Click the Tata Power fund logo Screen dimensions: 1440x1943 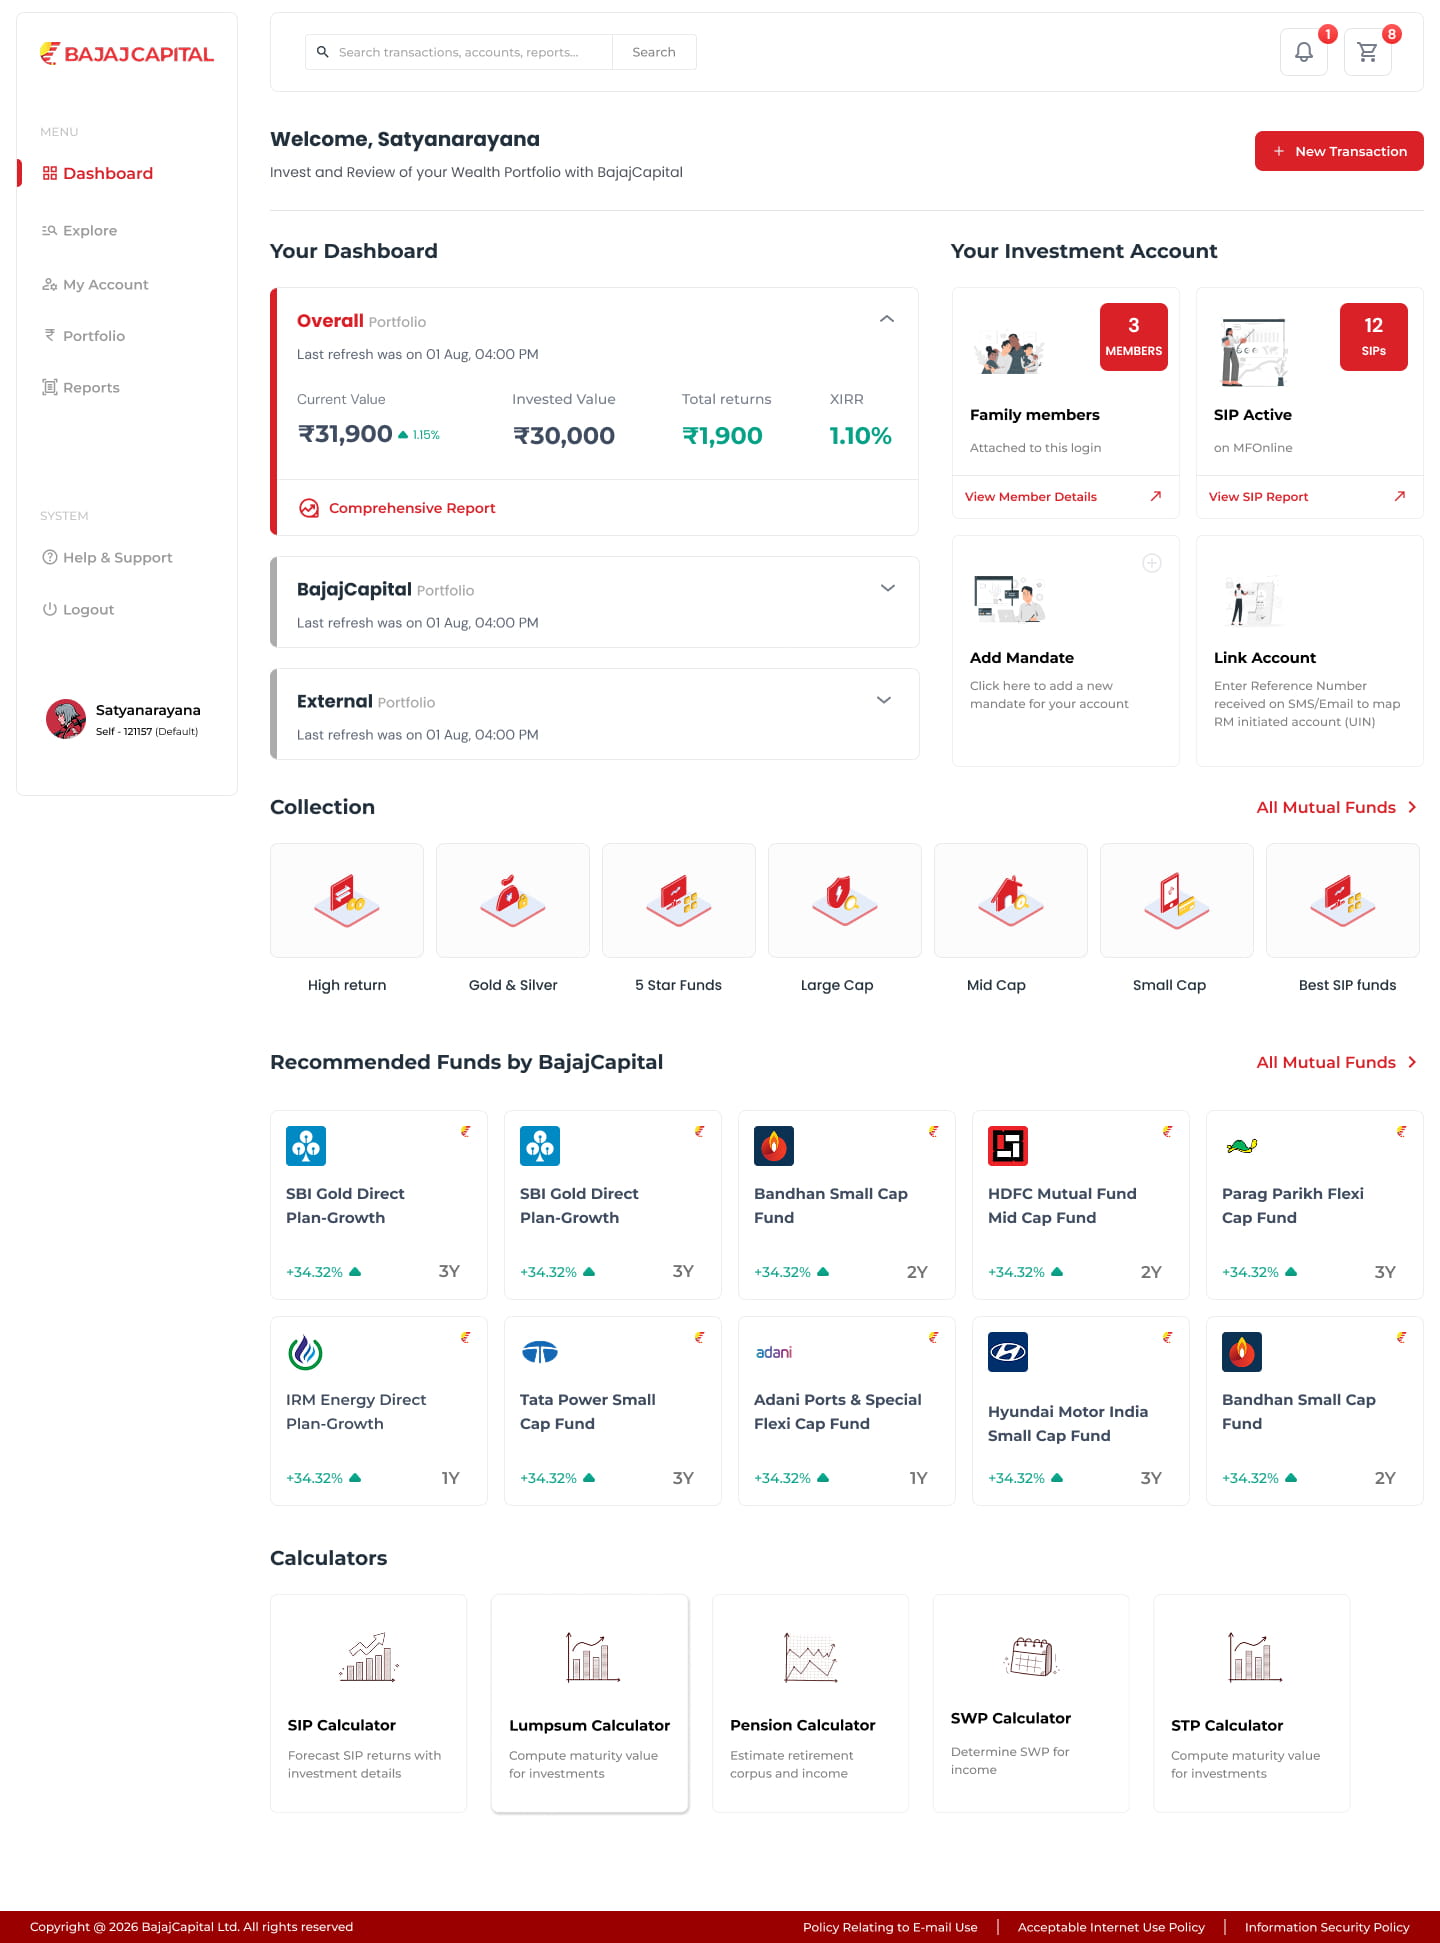pos(540,1352)
